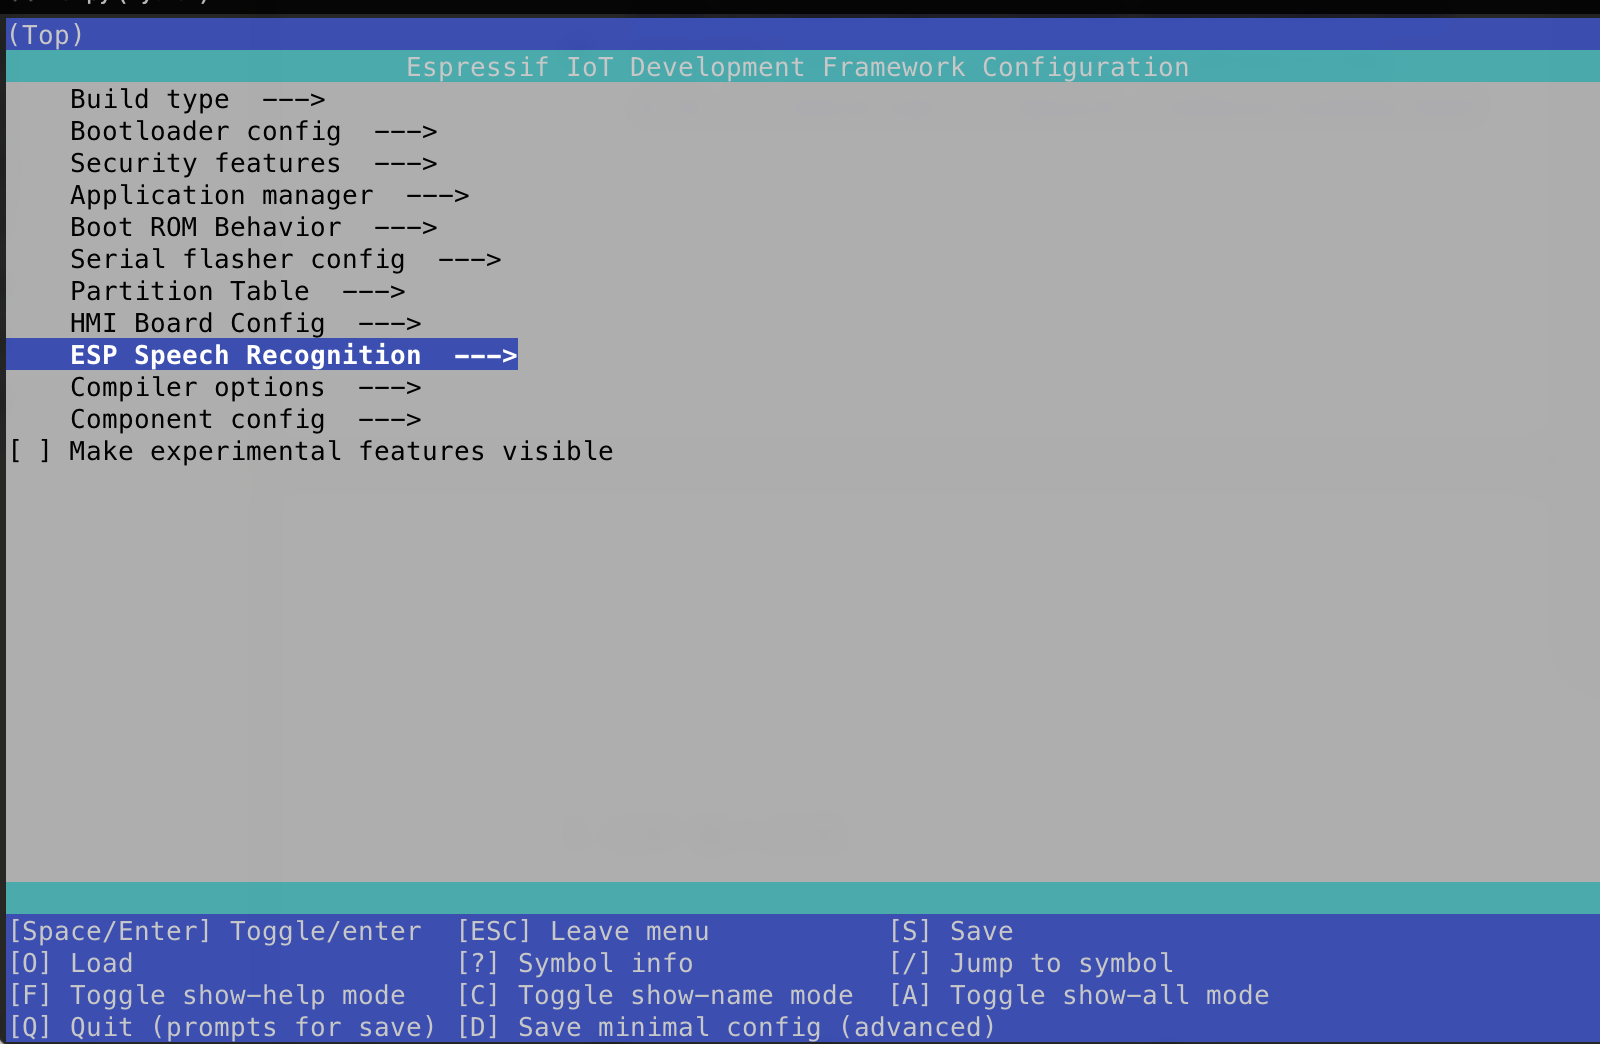
Task: Open the Bootloader config submenu
Action: (253, 132)
